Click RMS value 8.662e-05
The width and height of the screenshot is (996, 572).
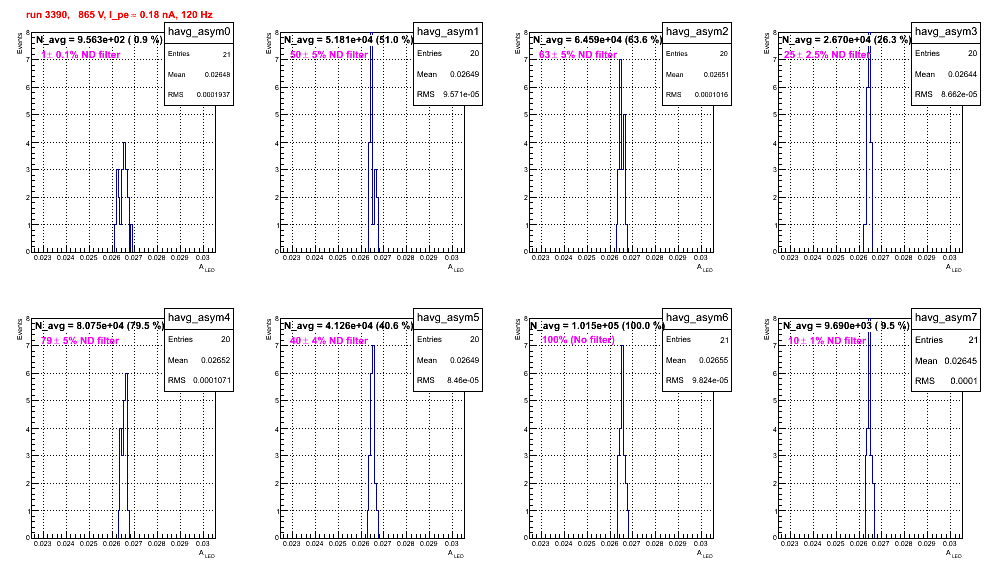point(959,94)
